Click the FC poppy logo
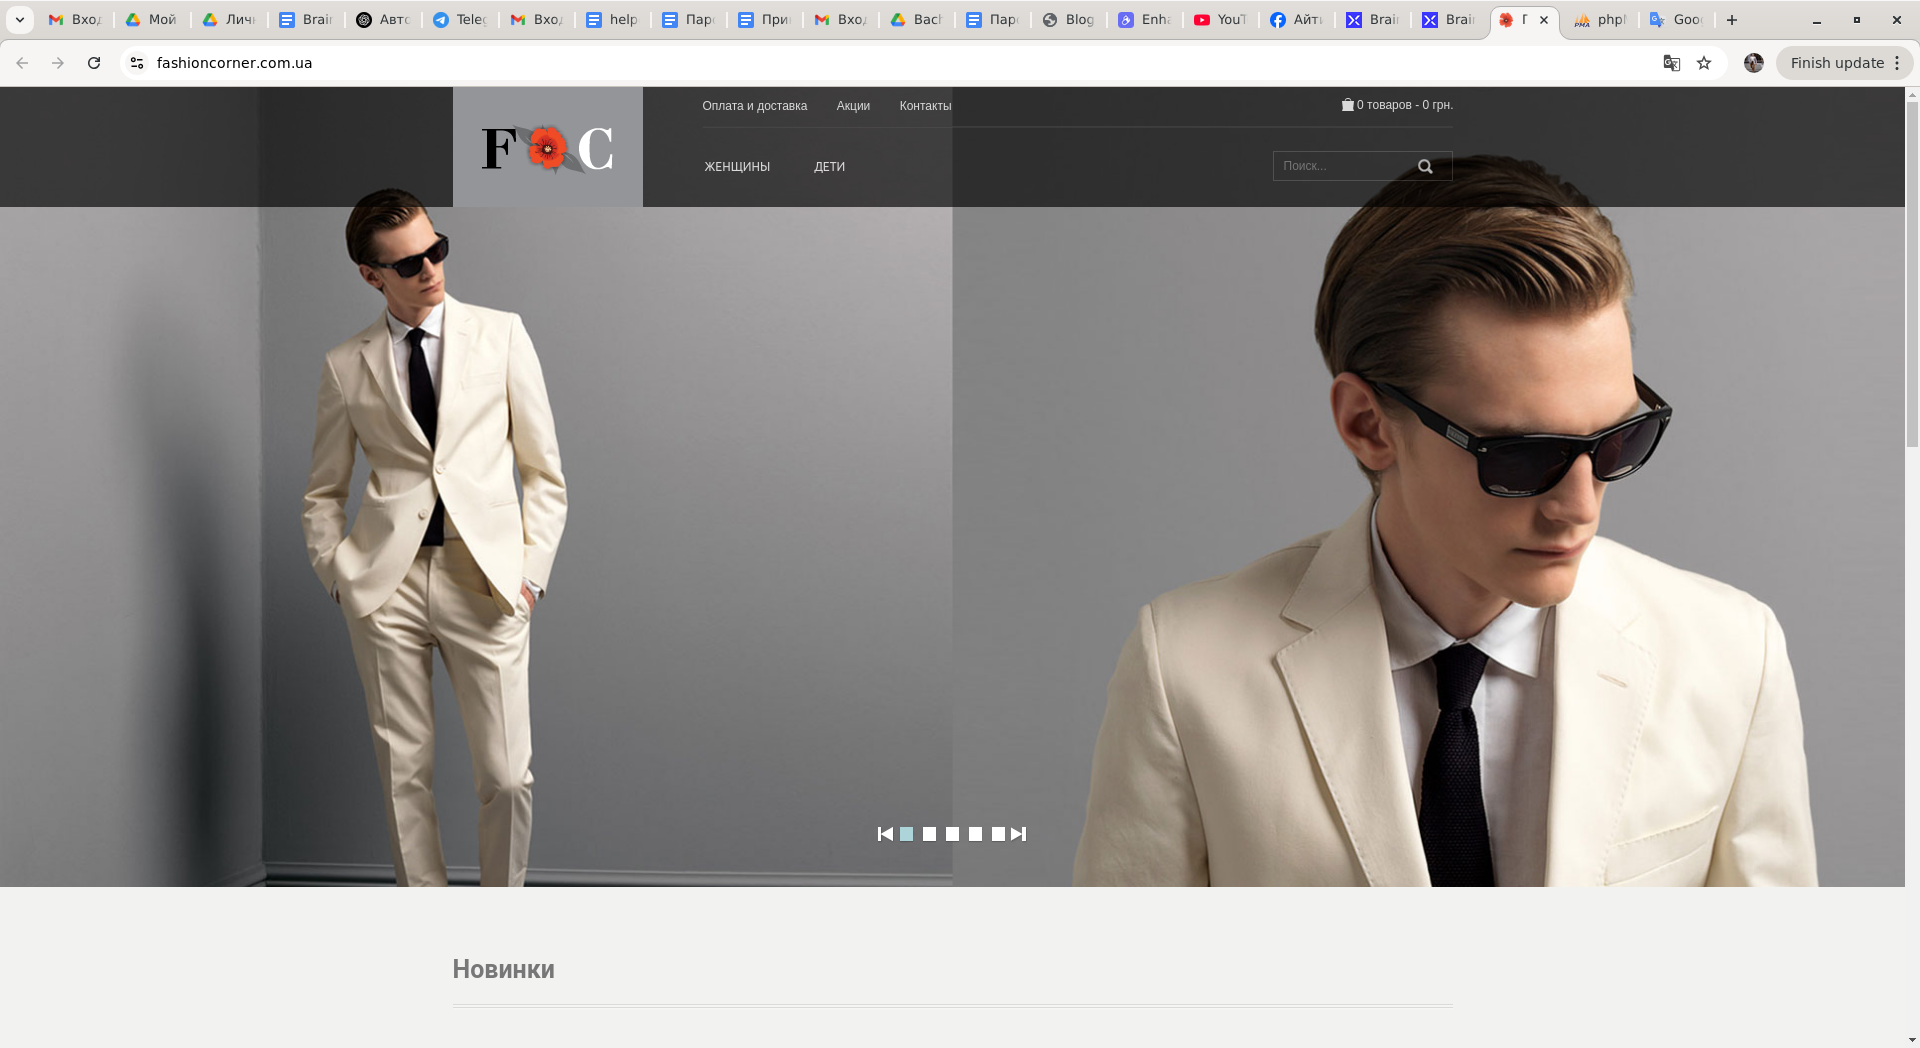 click(547, 148)
